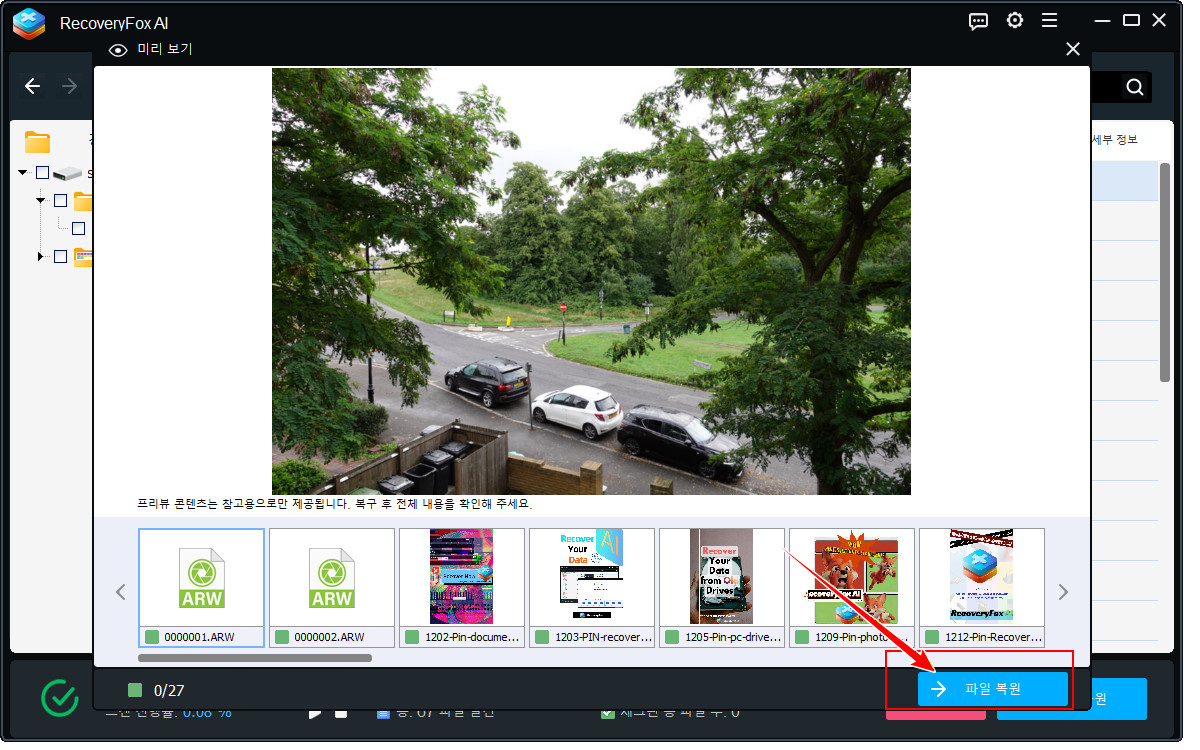Open the 1209-Pin-photo thumbnail preview
This screenshot has height=750, width=1200.
pos(851,577)
